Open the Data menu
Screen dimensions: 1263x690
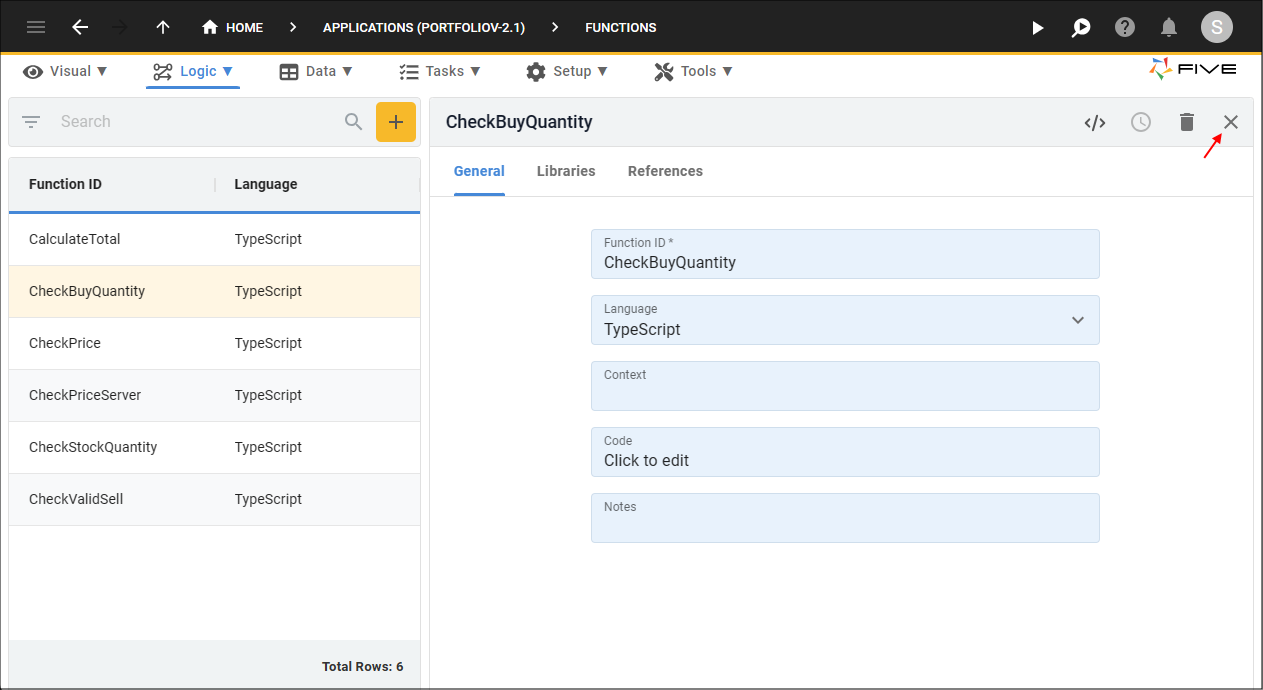[316, 71]
